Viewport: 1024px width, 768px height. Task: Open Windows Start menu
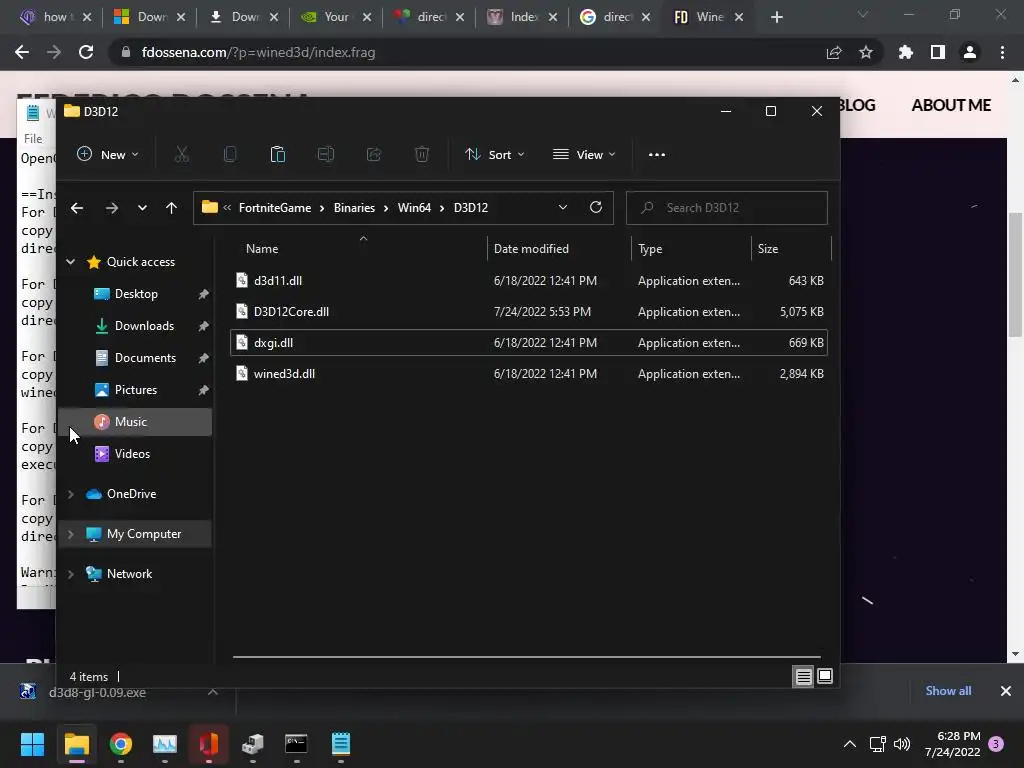[x=32, y=744]
